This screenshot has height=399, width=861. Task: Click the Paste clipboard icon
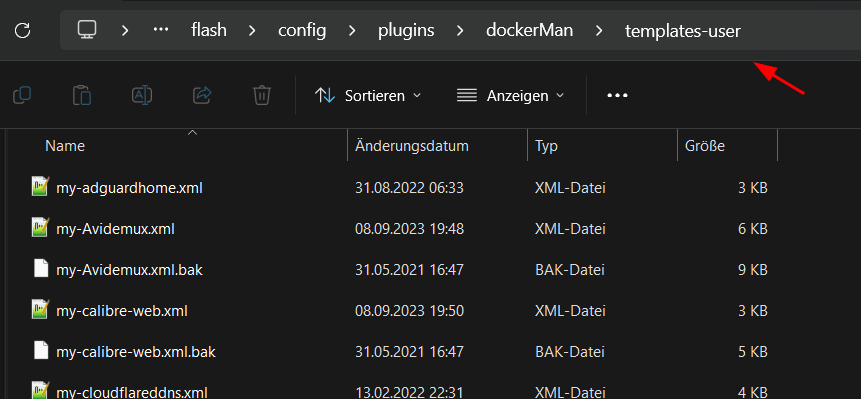(x=82, y=95)
